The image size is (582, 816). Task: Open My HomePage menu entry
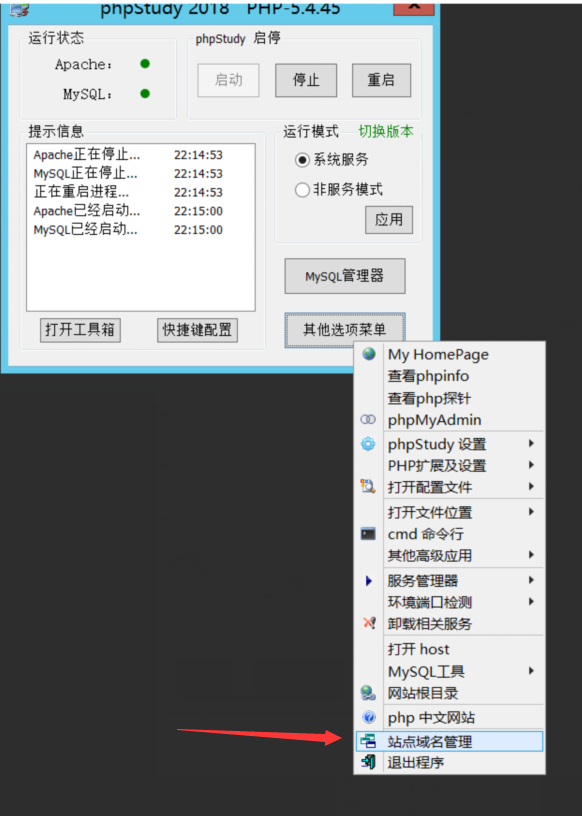[x=450, y=354]
